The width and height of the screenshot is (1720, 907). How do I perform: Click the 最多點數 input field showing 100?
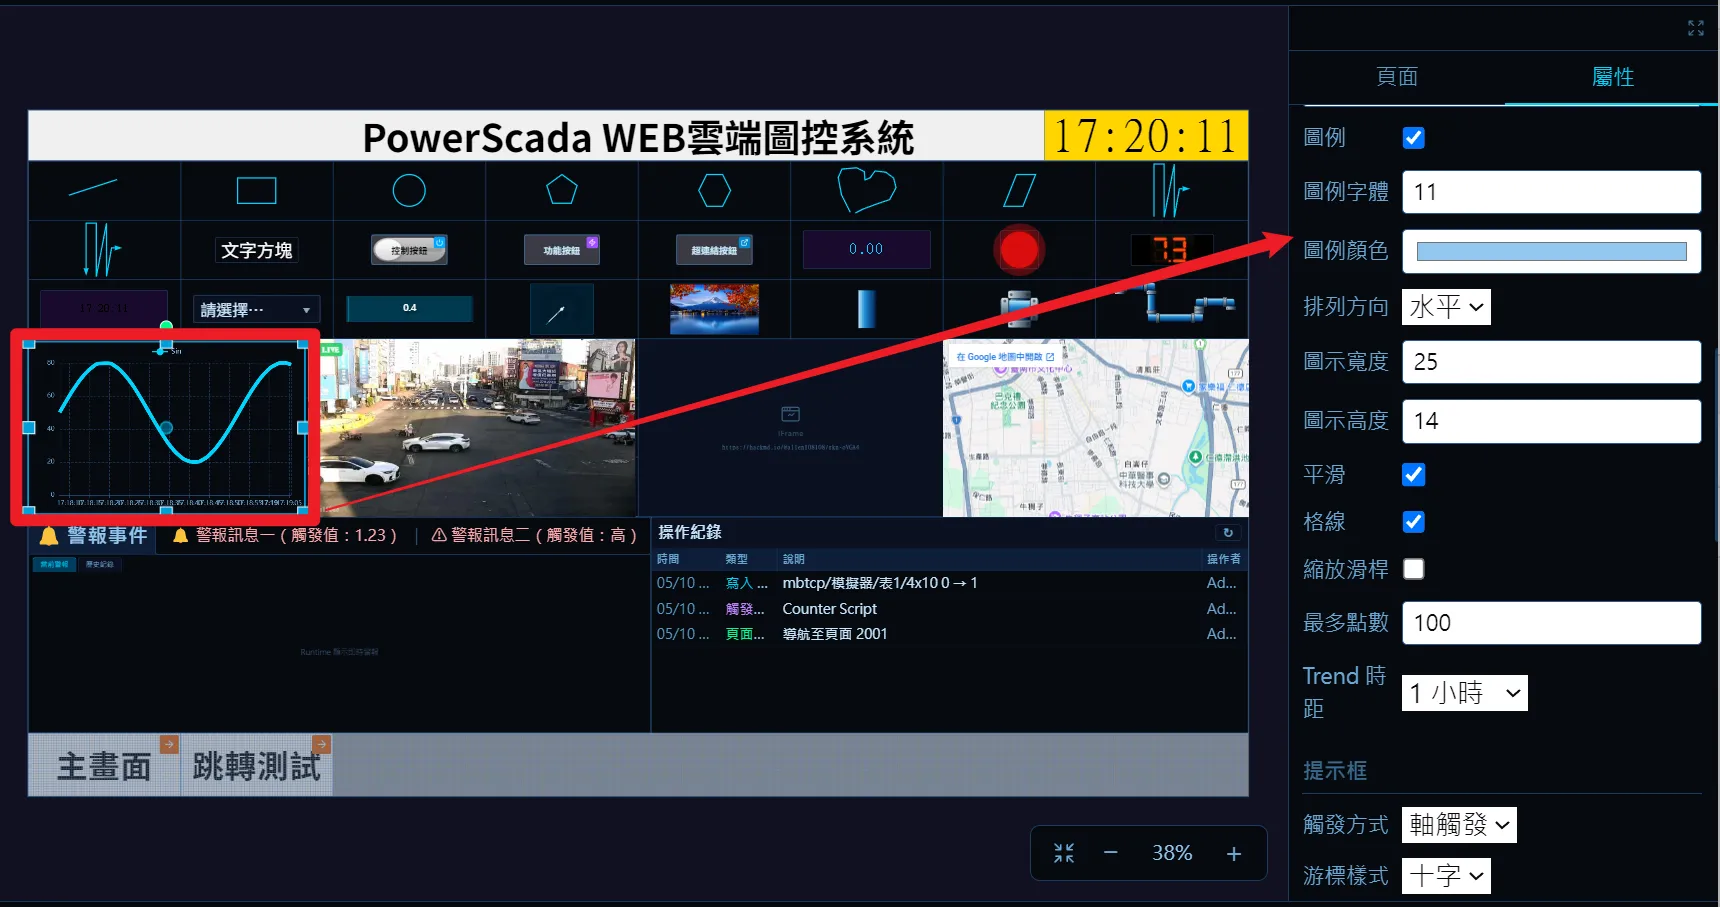coord(1551,623)
